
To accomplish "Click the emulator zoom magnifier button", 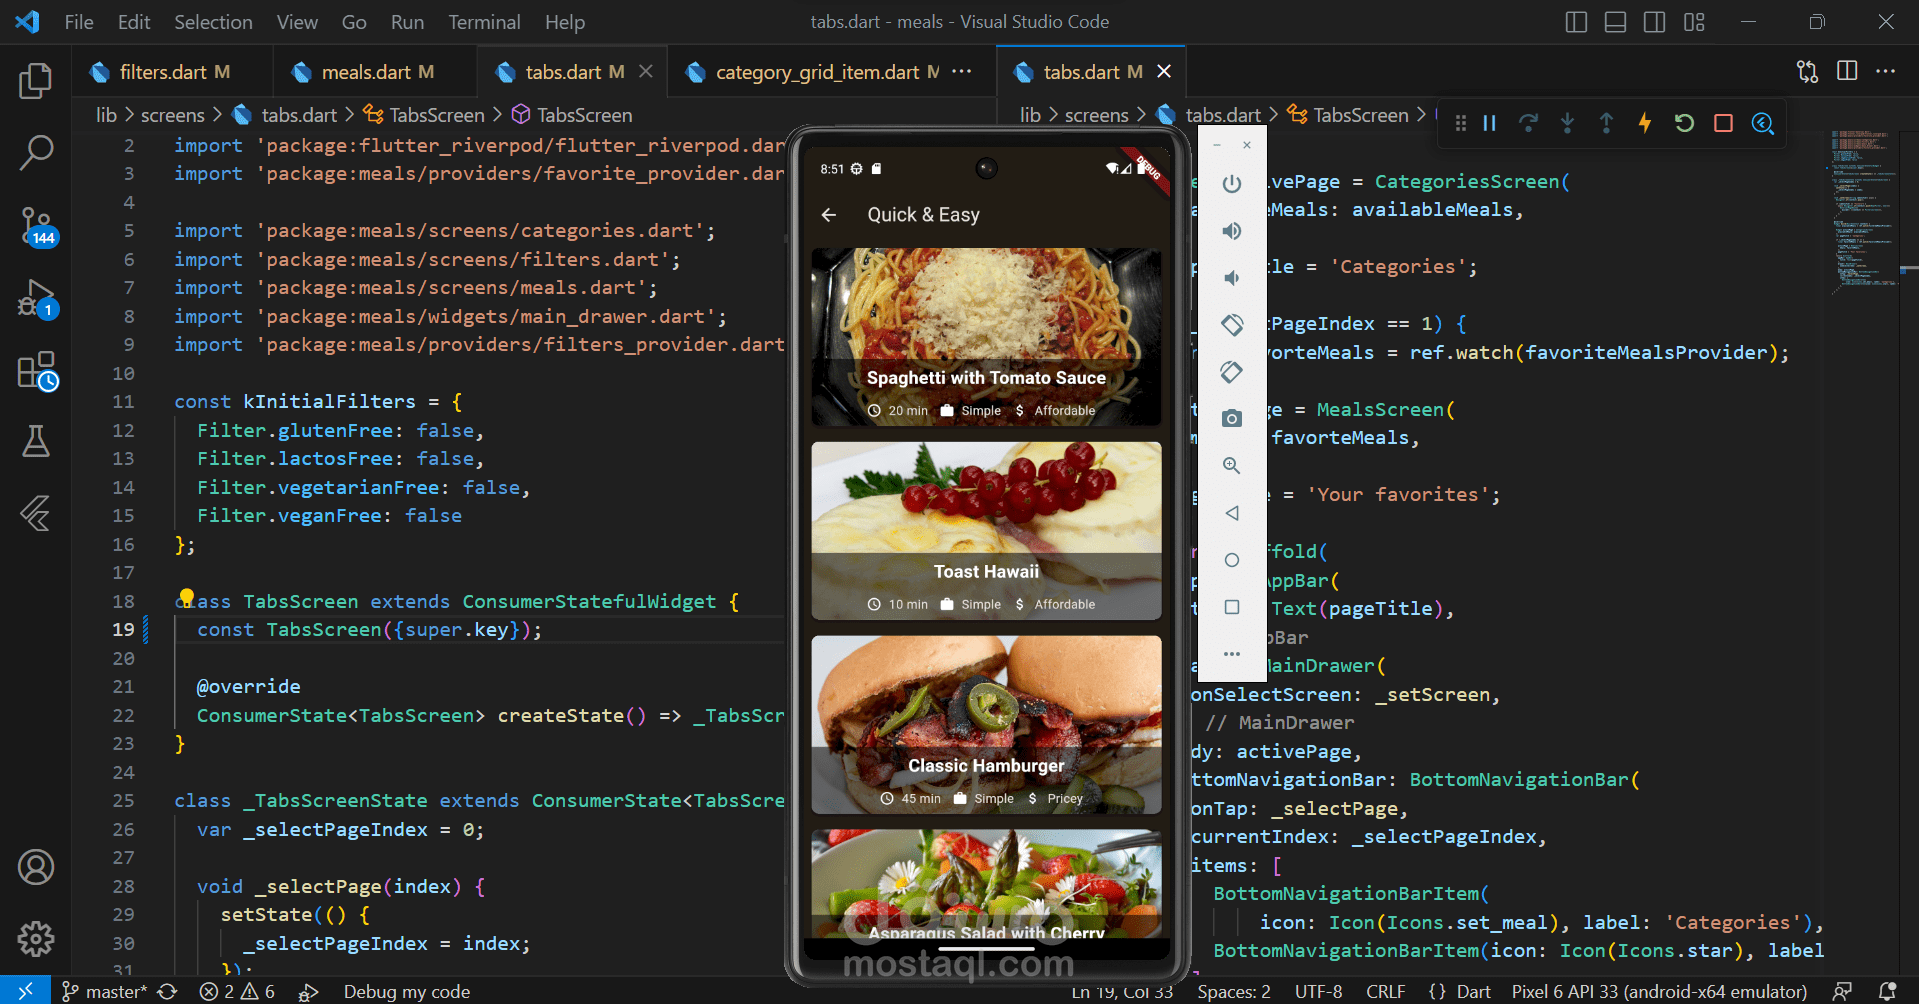I will (x=1232, y=466).
